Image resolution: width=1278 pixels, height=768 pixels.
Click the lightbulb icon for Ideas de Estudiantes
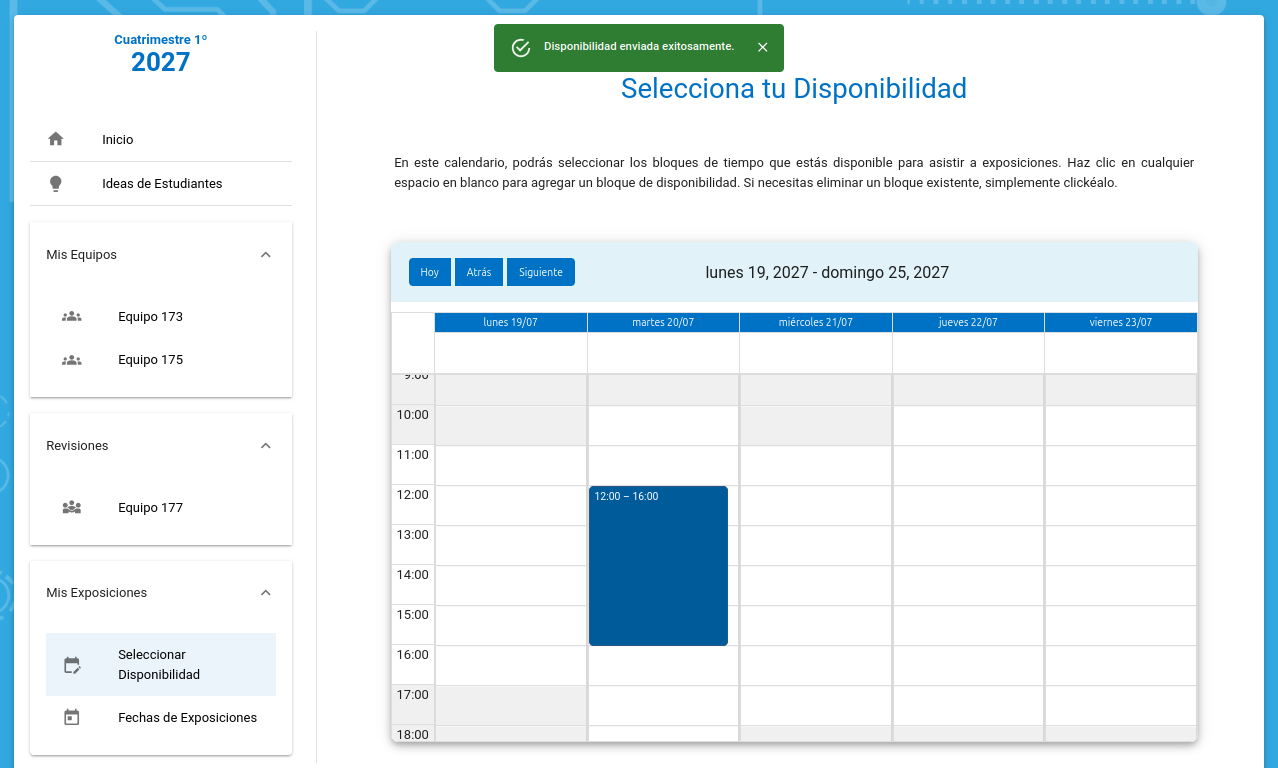[56, 184]
